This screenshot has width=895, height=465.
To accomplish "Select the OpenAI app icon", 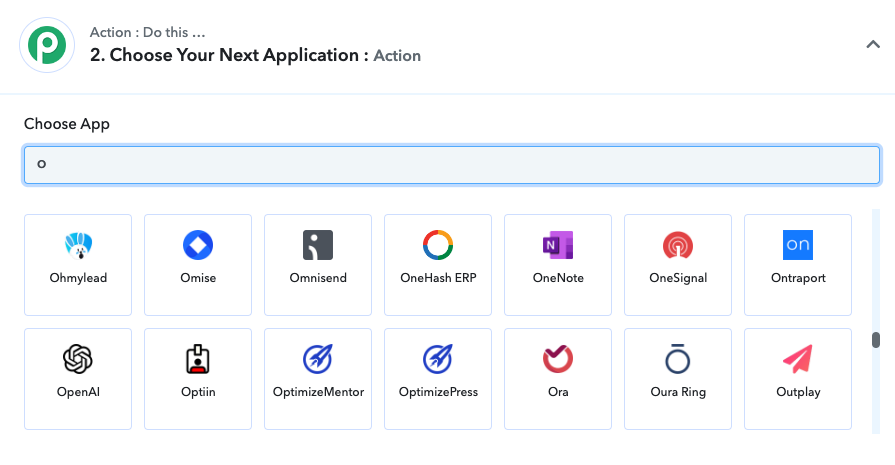I will coord(78,359).
